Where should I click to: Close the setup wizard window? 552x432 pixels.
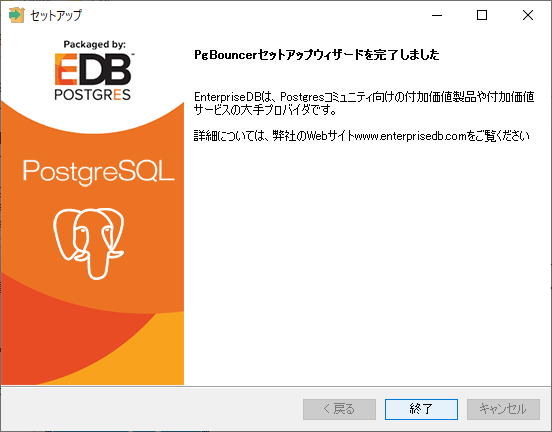(528, 15)
